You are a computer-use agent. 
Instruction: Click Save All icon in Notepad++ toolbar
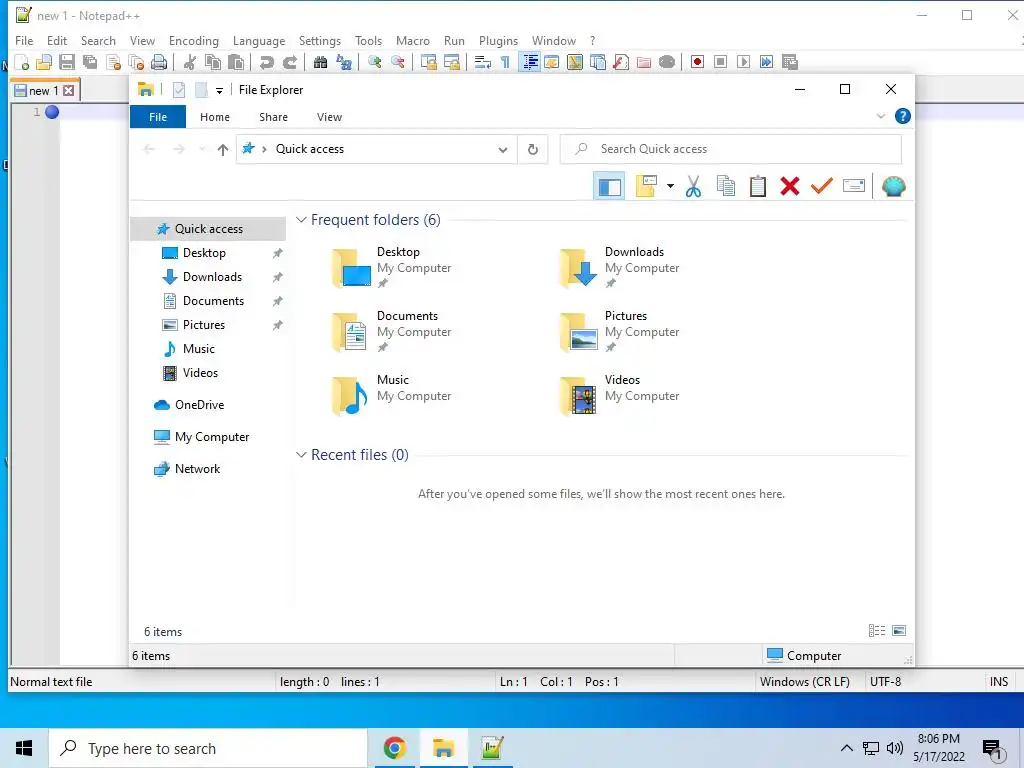pyautogui.click(x=89, y=63)
